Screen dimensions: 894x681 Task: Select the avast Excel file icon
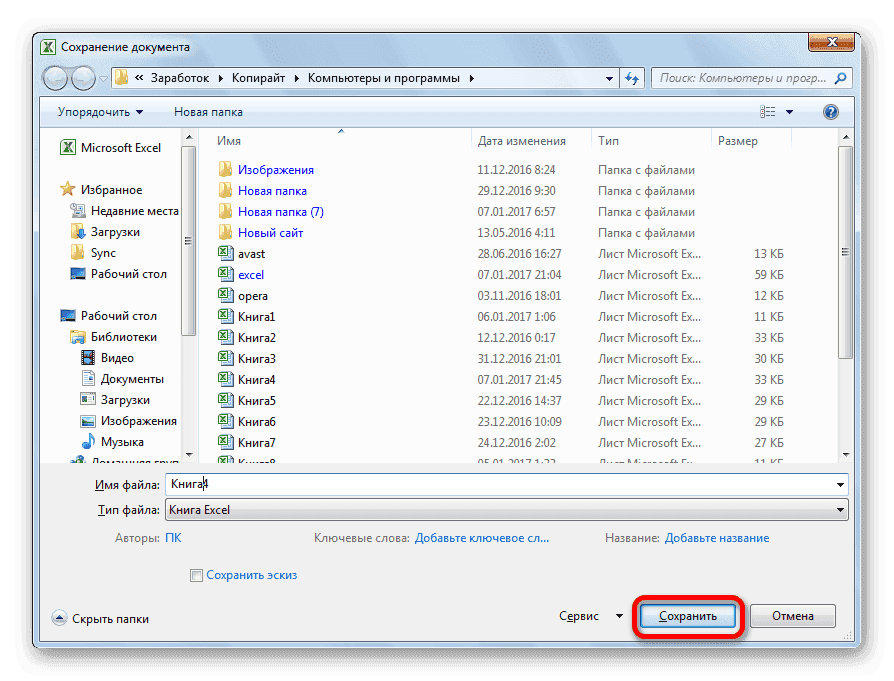pos(226,254)
